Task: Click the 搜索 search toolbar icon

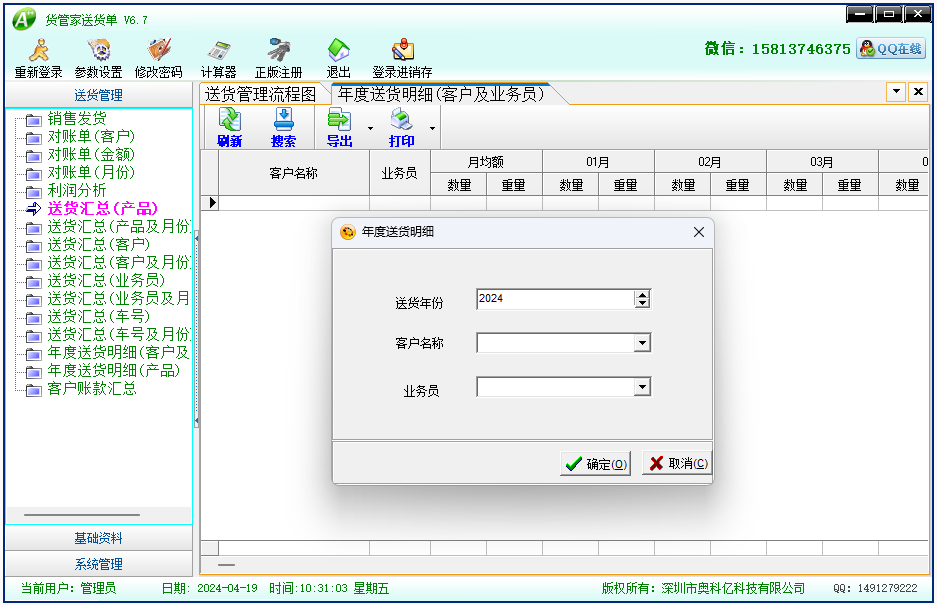Action: 283,128
